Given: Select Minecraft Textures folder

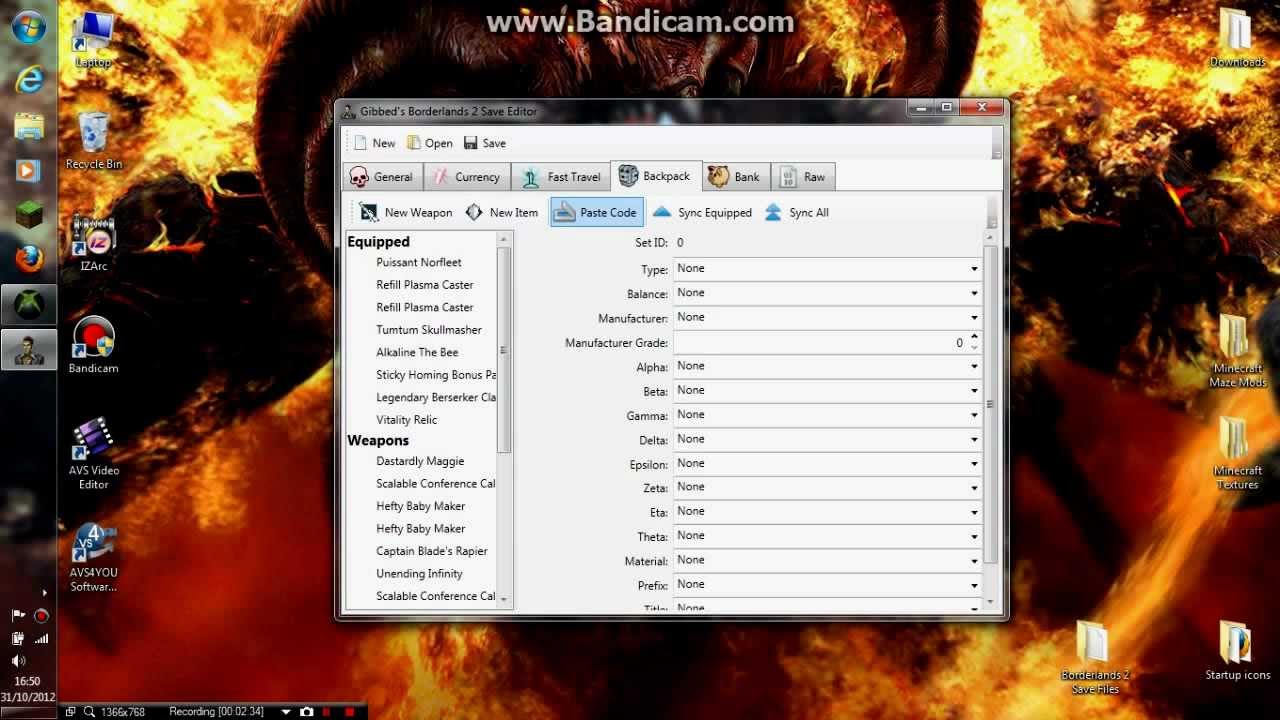Looking at the screenshot, I should click(1238, 454).
